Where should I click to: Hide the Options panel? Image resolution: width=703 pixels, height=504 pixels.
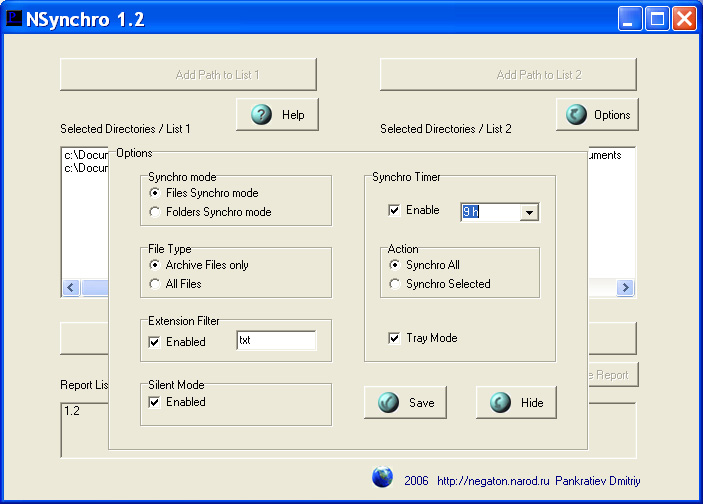pyautogui.click(x=516, y=402)
